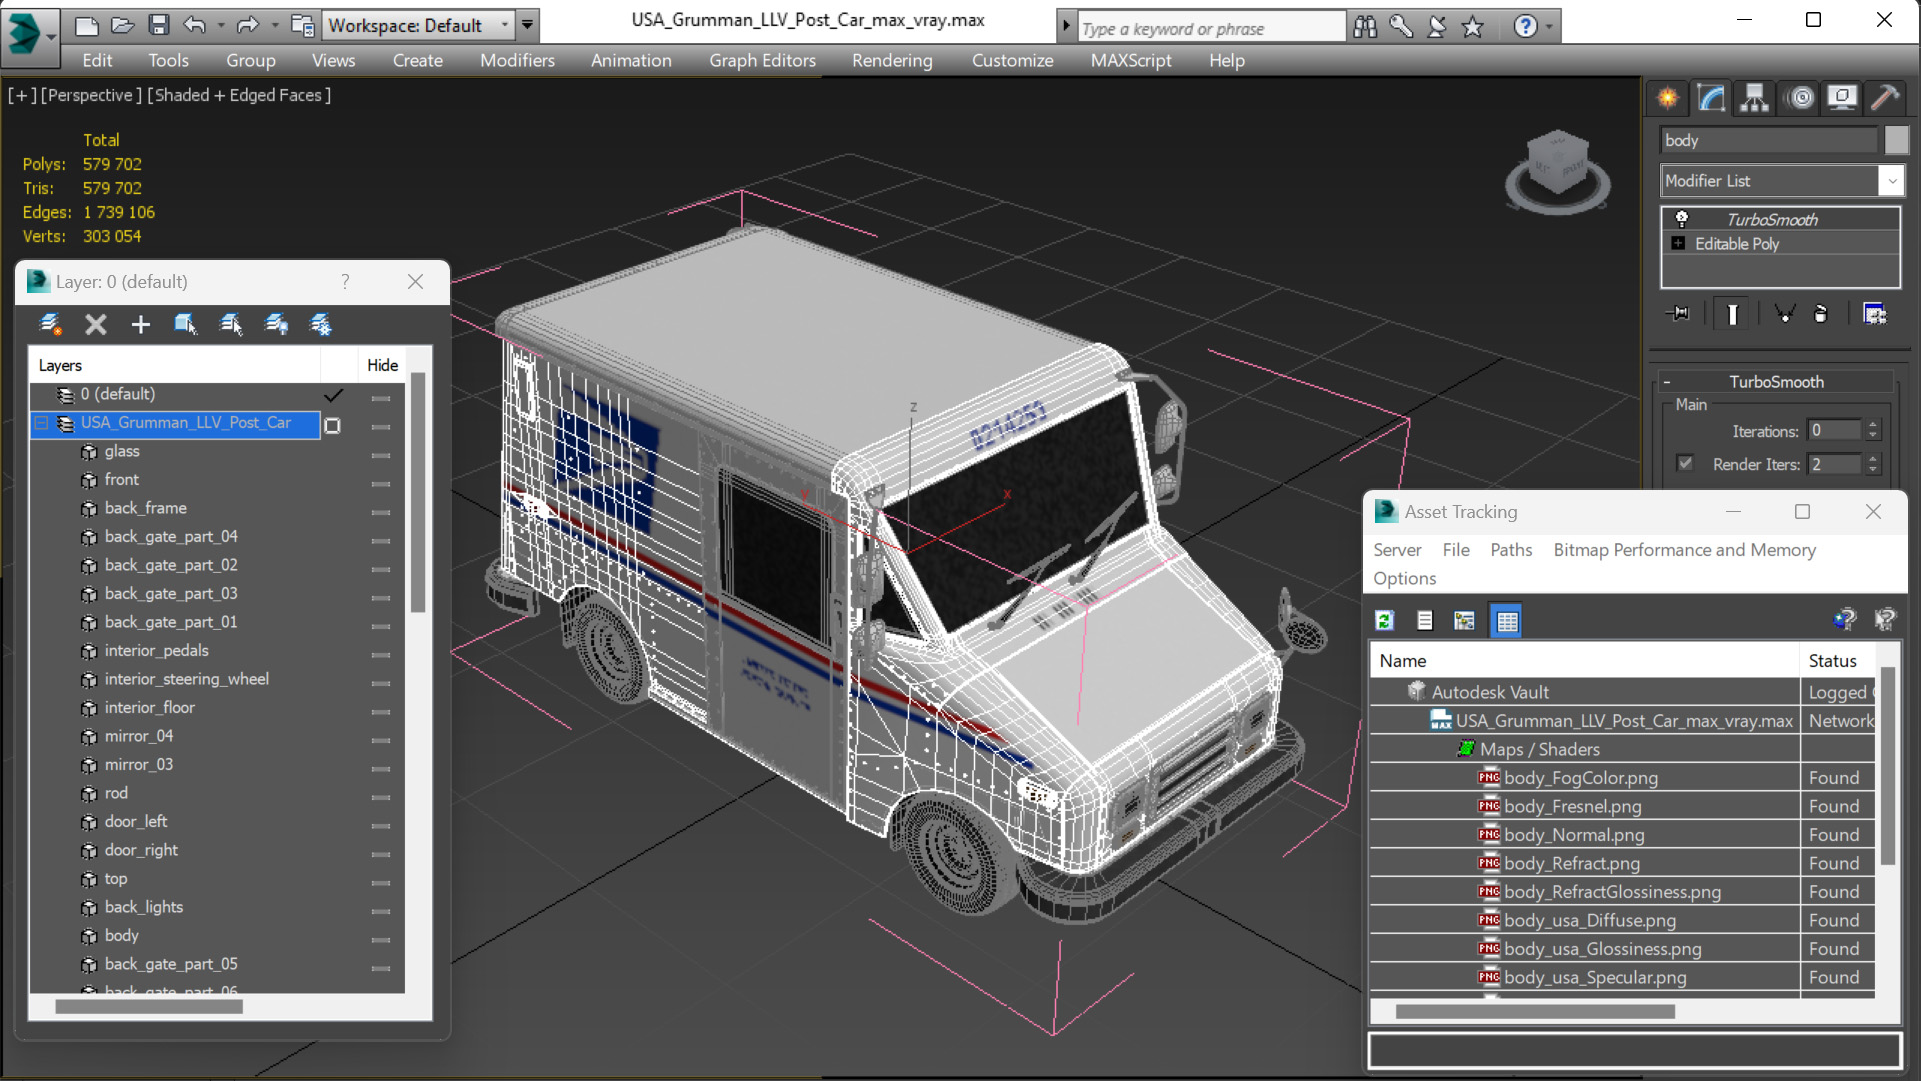Click the ViewCube in the viewport
This screenshot has width=1921, height=1081.
tap(1558, 170)
